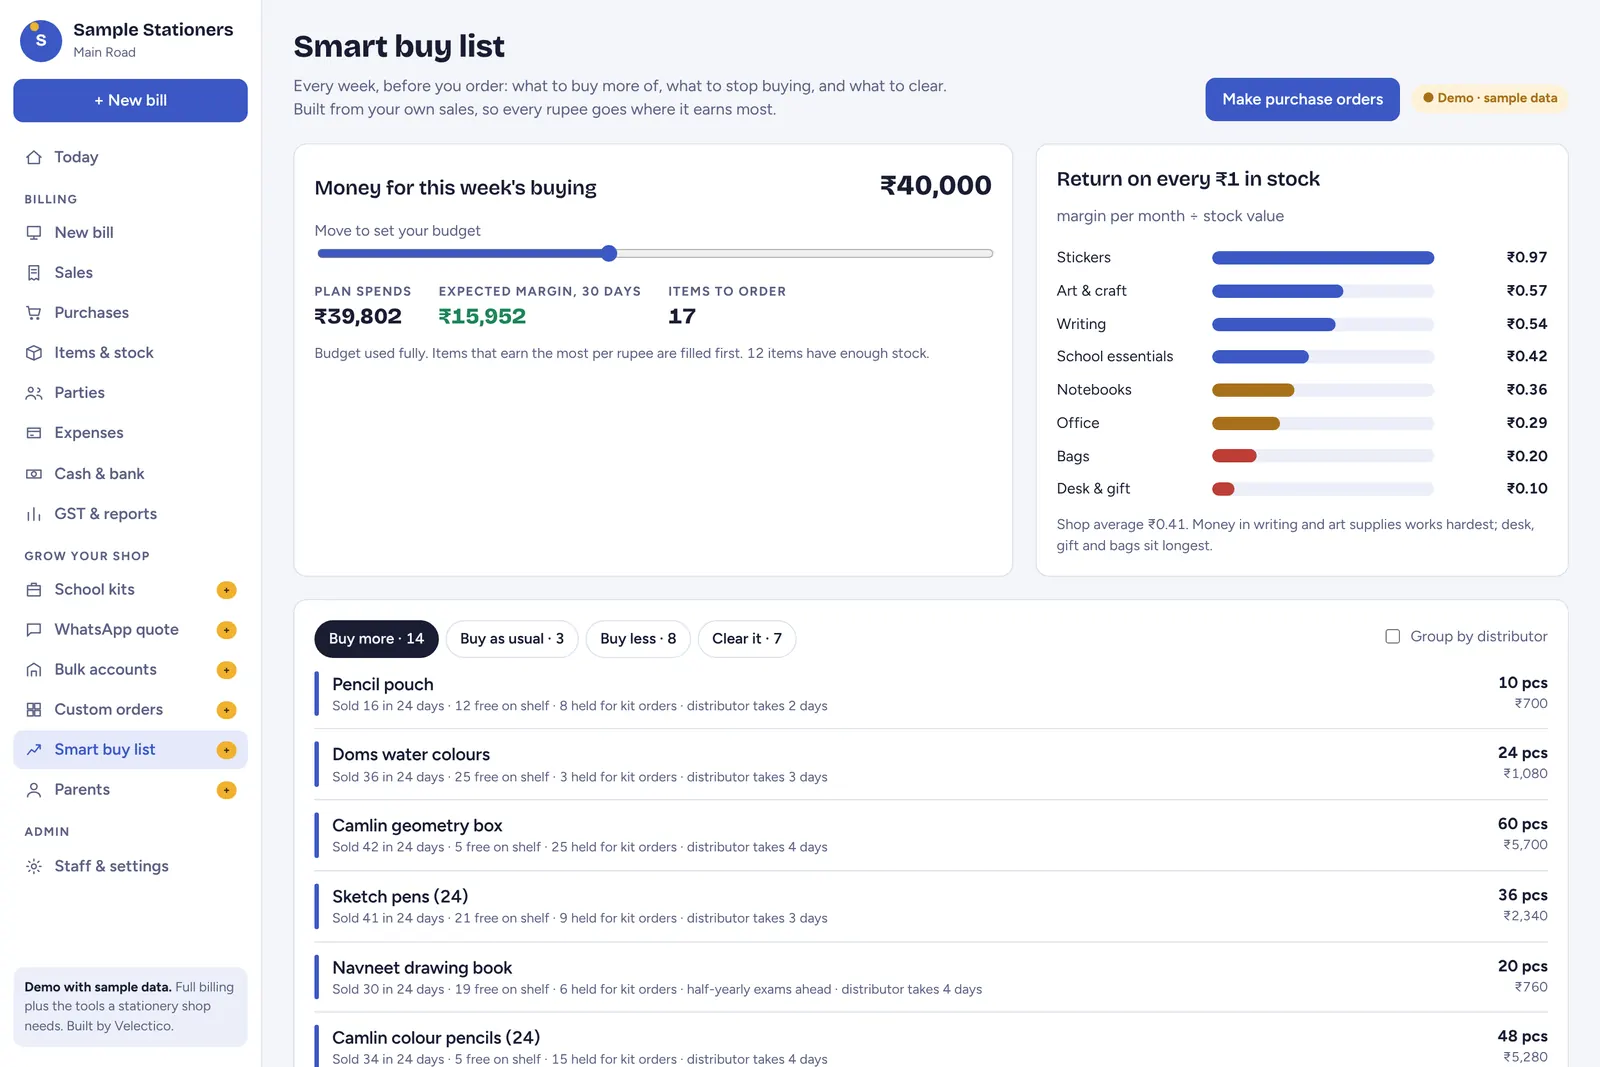Screen dimensions: 1600x1067
Task: Click the Doms water colours item name
Action: click(411, 754)
